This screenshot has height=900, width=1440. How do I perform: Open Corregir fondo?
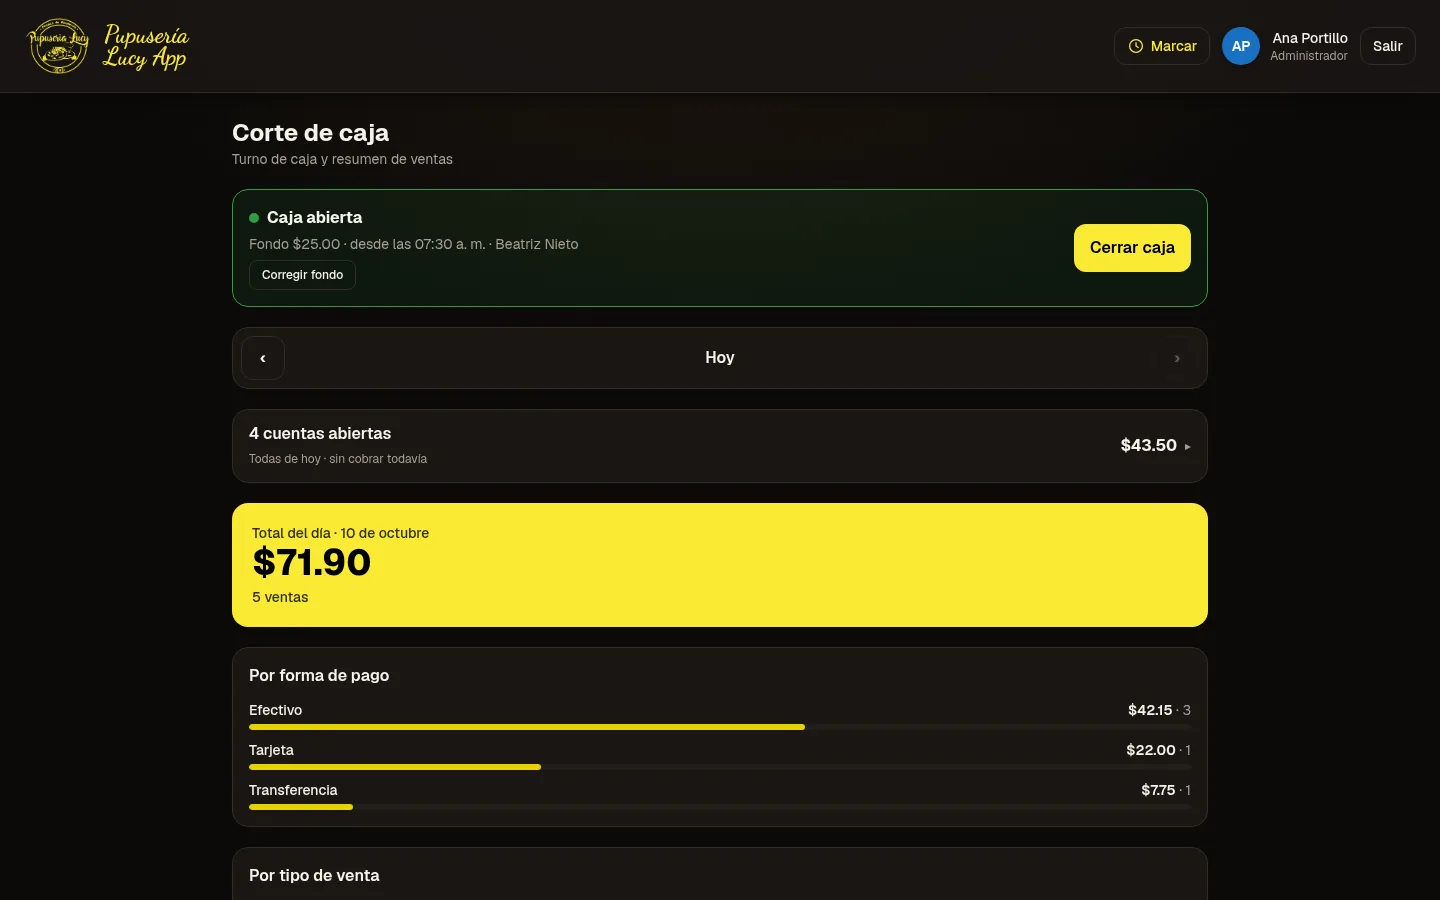point(302,275)
